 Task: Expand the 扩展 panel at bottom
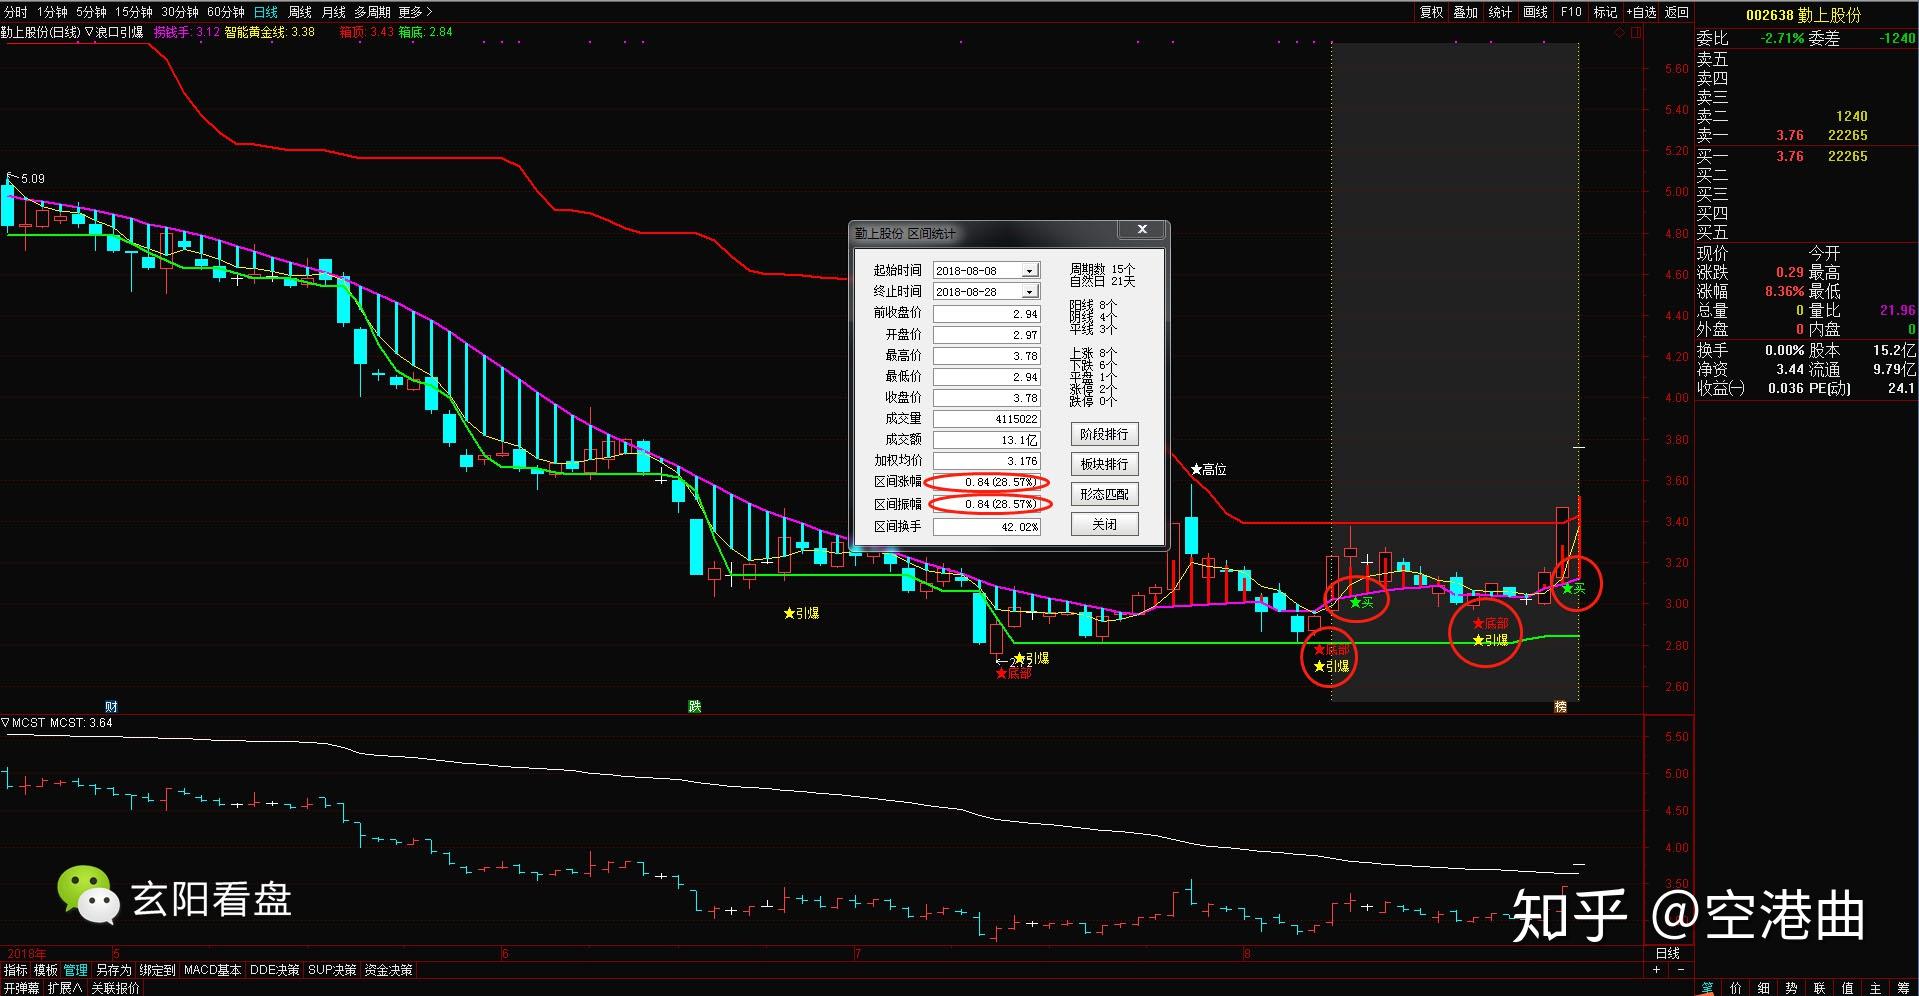(x=65, y=988)
